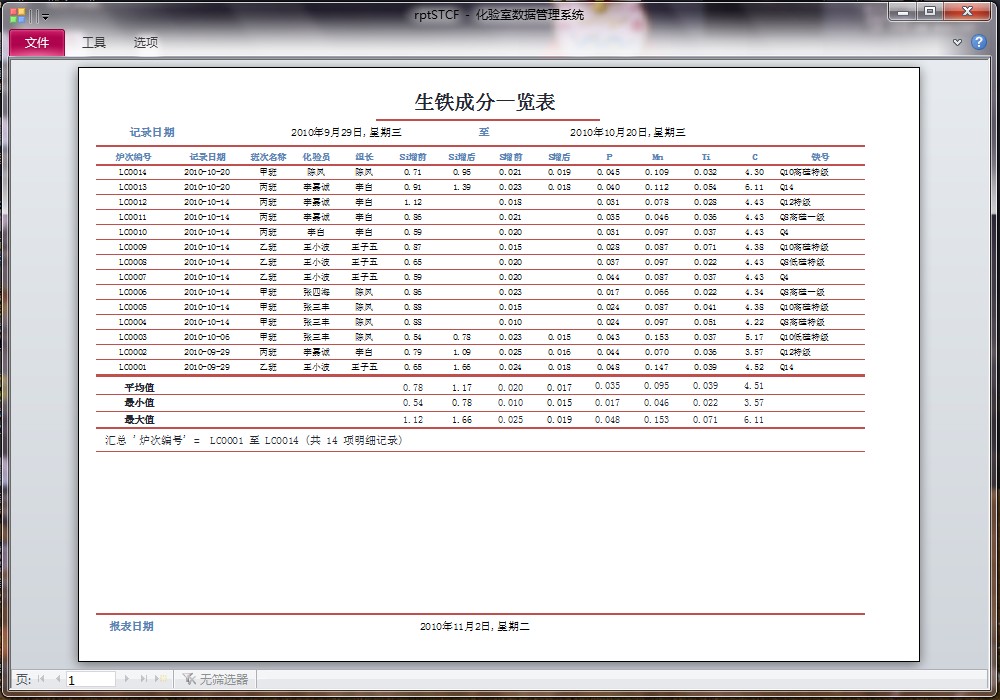Screen dimensions: 1000x700
Task: Click the current page number field
Action: (x=91, y=680)
